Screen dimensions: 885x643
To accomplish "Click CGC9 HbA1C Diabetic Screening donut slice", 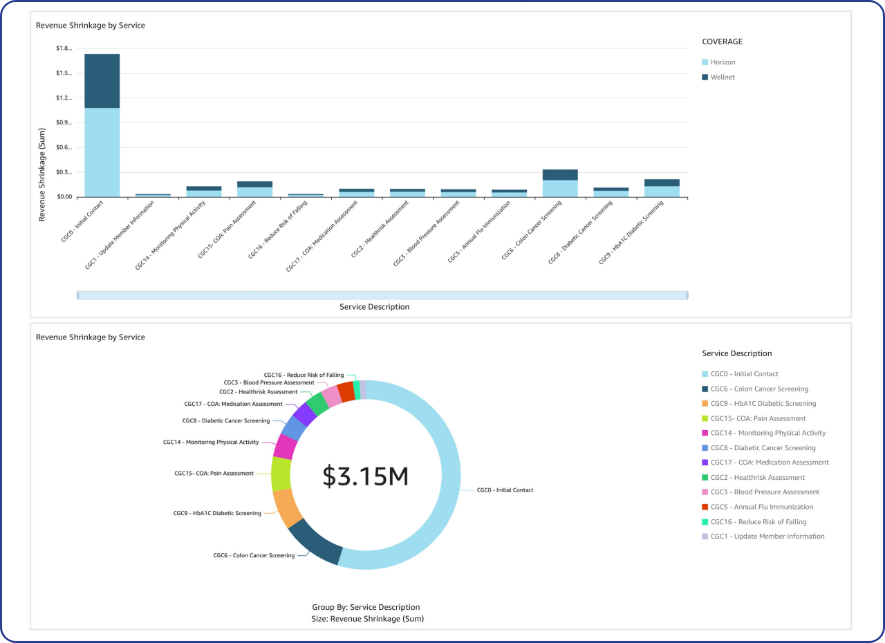I will coord(288,507).
